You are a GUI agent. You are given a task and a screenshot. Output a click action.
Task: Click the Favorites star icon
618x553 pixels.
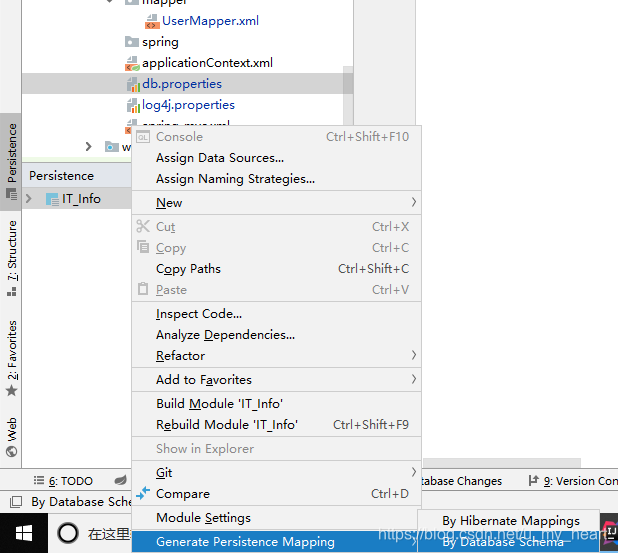pos(11,391)
